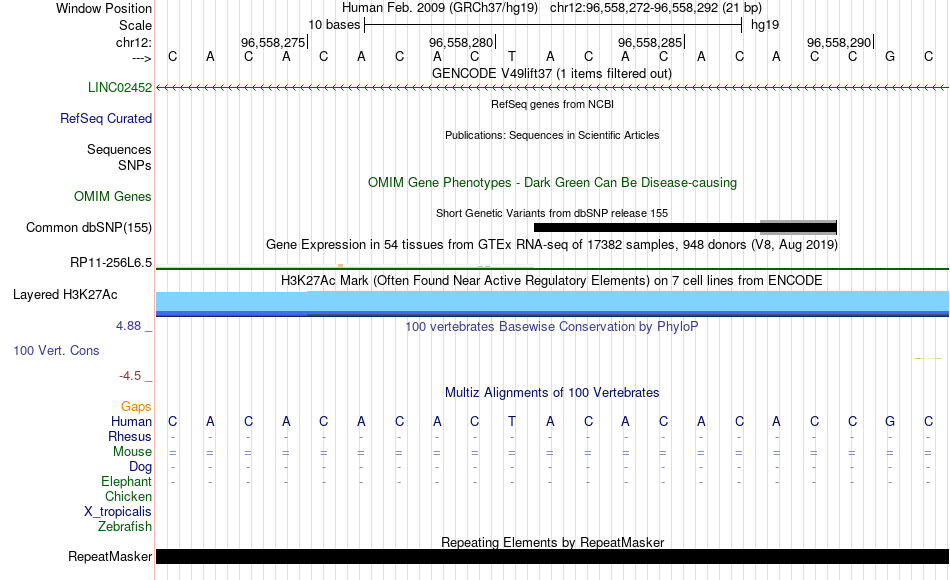This screenshot has width=950, height=580.
Task: Click the X_tropicalis alignment row label
Action: [x=118, y=512]
